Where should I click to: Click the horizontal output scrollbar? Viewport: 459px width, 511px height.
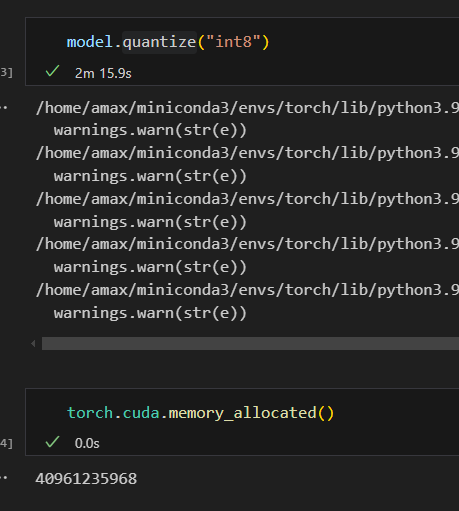pyautogui.click(x=250, y=343)
